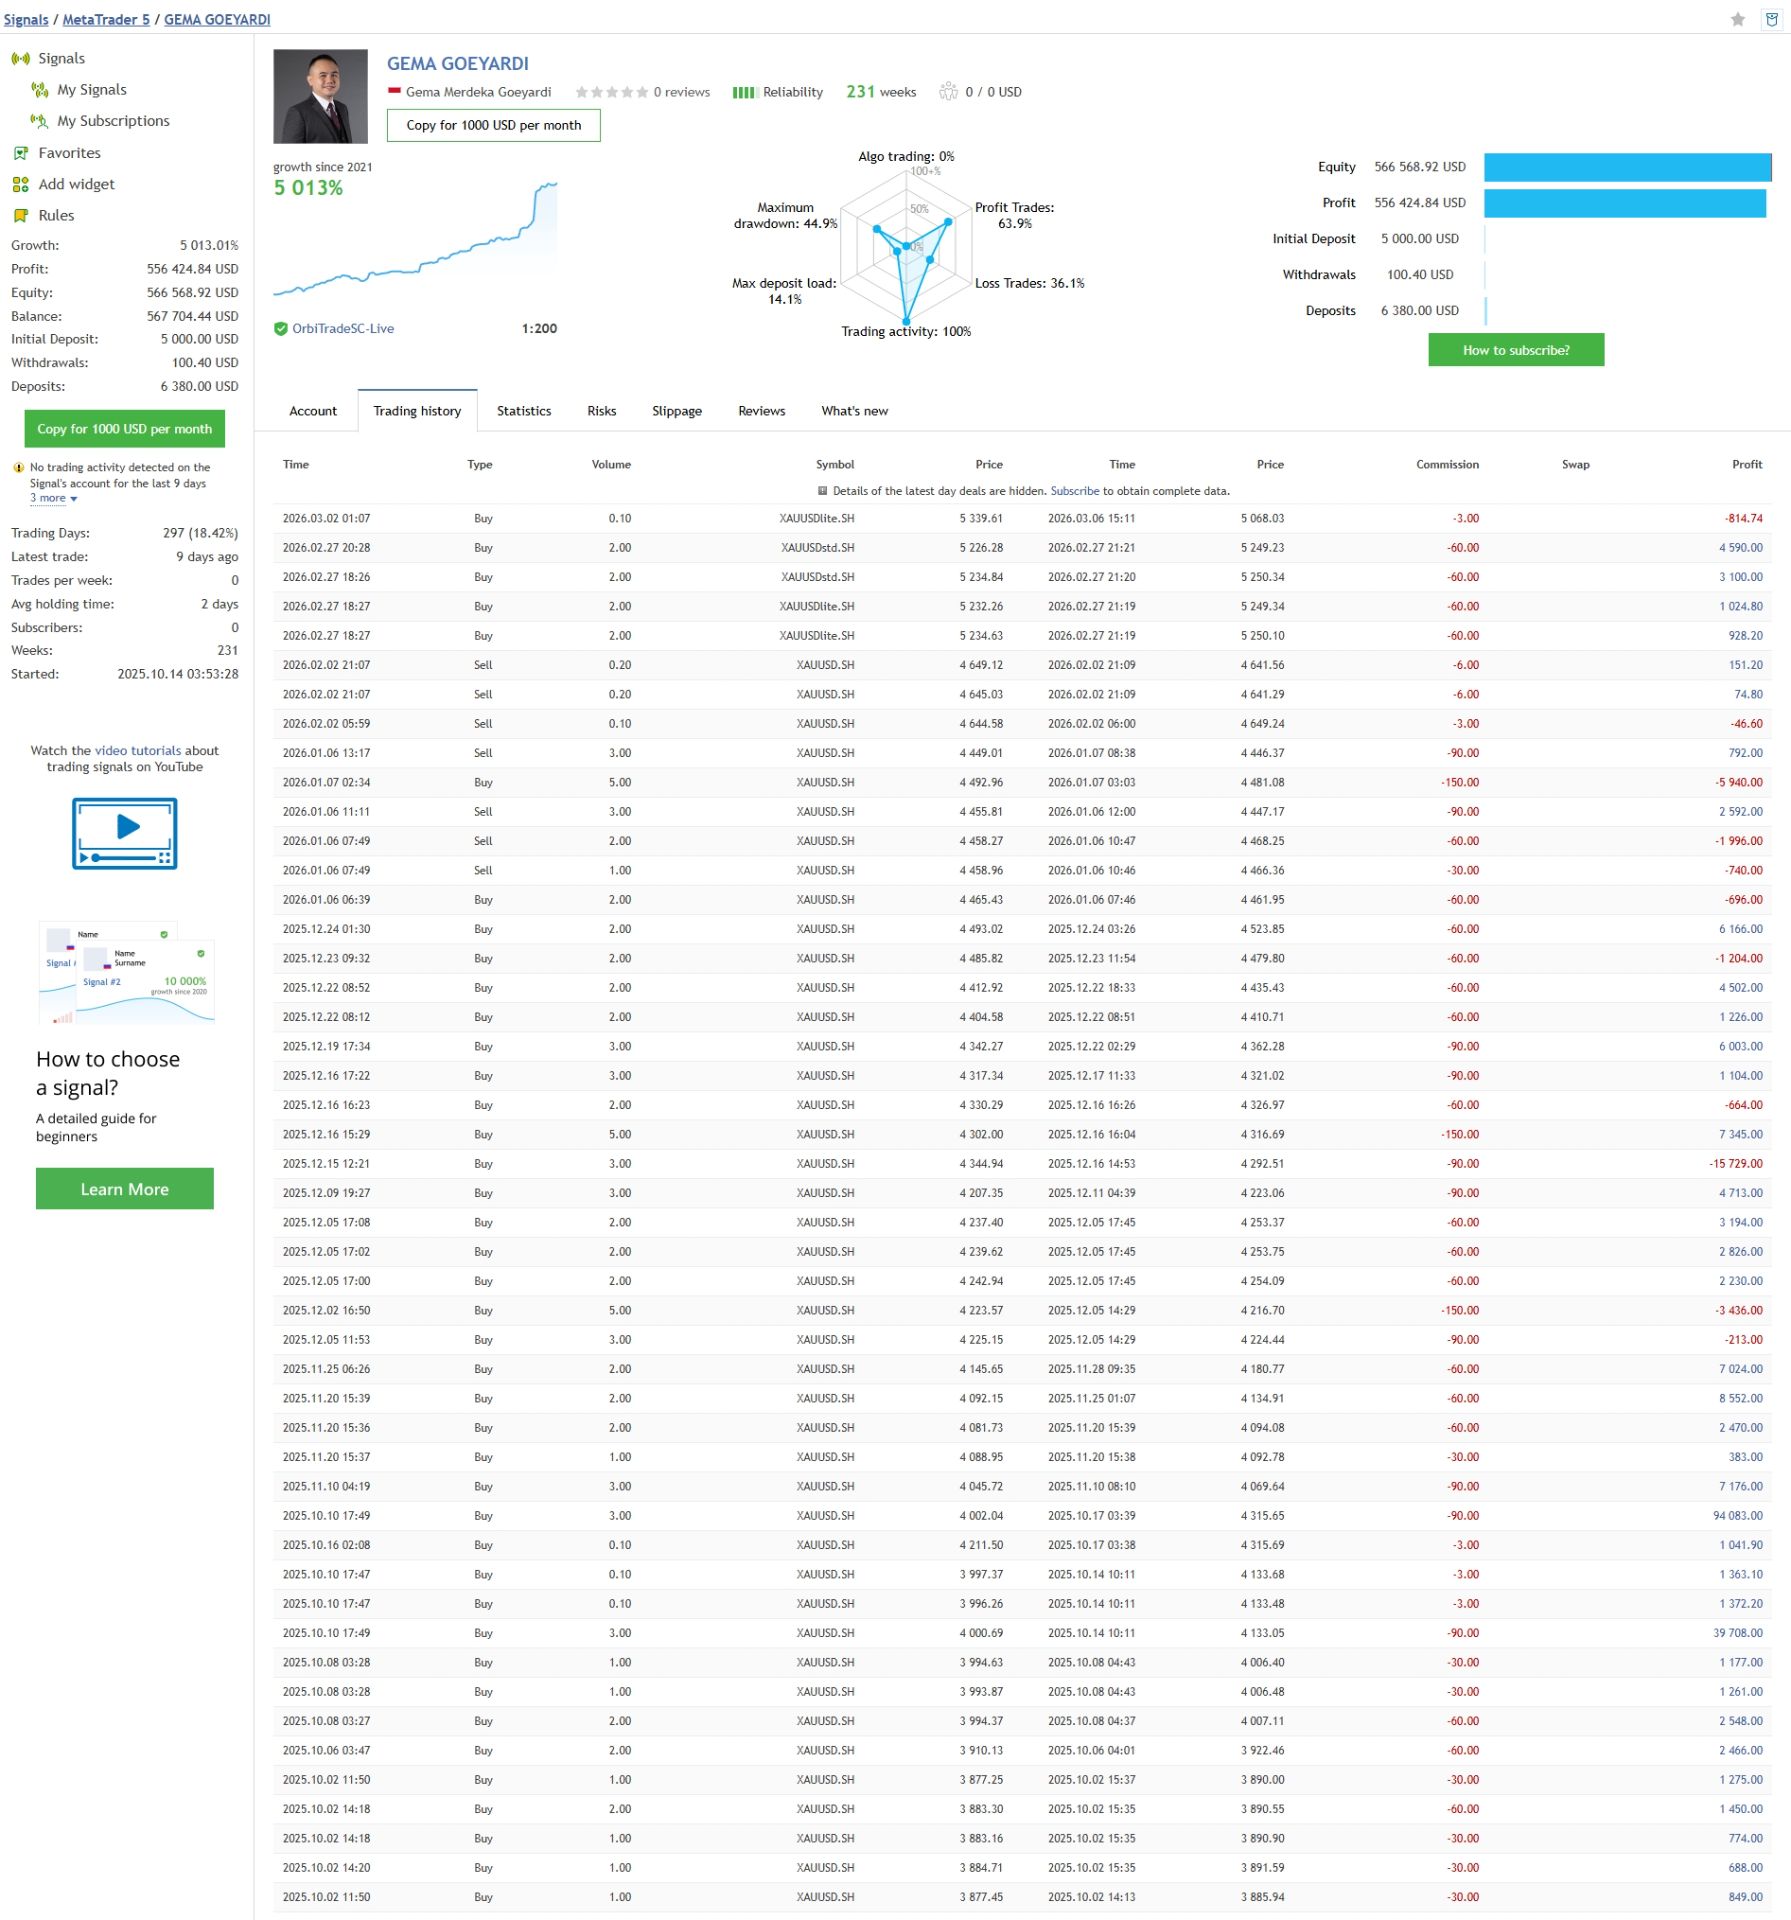Click the Add widget icon

20,184
